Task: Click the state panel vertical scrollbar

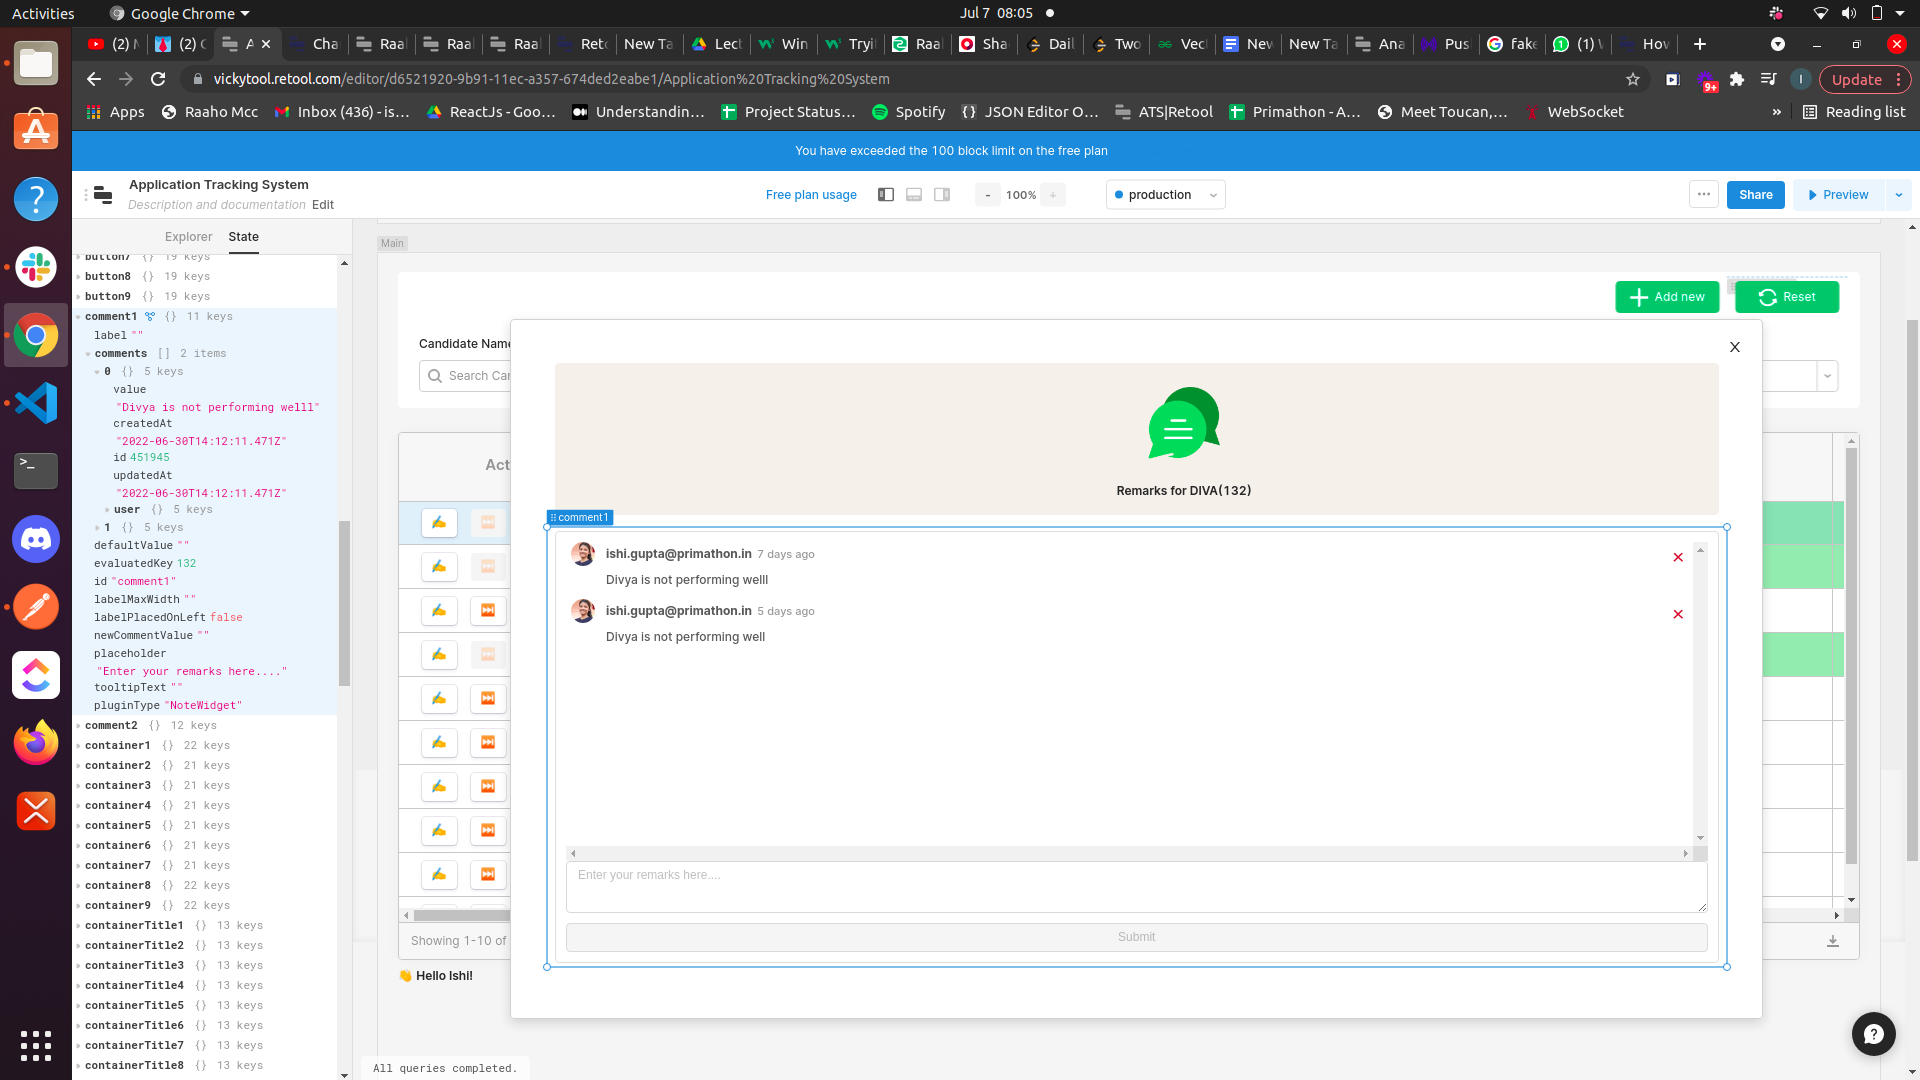Action: coord(344,603)
